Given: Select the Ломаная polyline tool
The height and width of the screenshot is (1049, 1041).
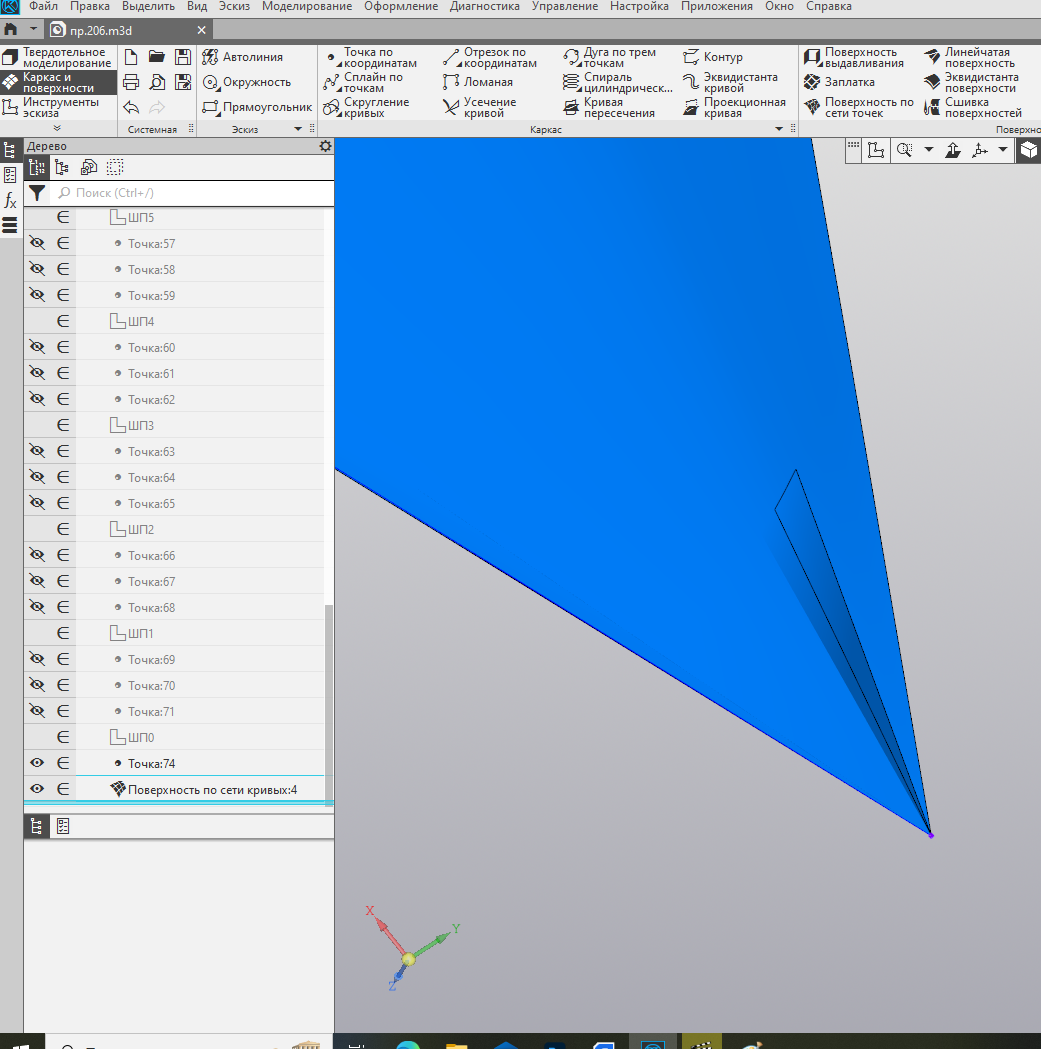Looking at the screenshot, I should pos(478,82).
